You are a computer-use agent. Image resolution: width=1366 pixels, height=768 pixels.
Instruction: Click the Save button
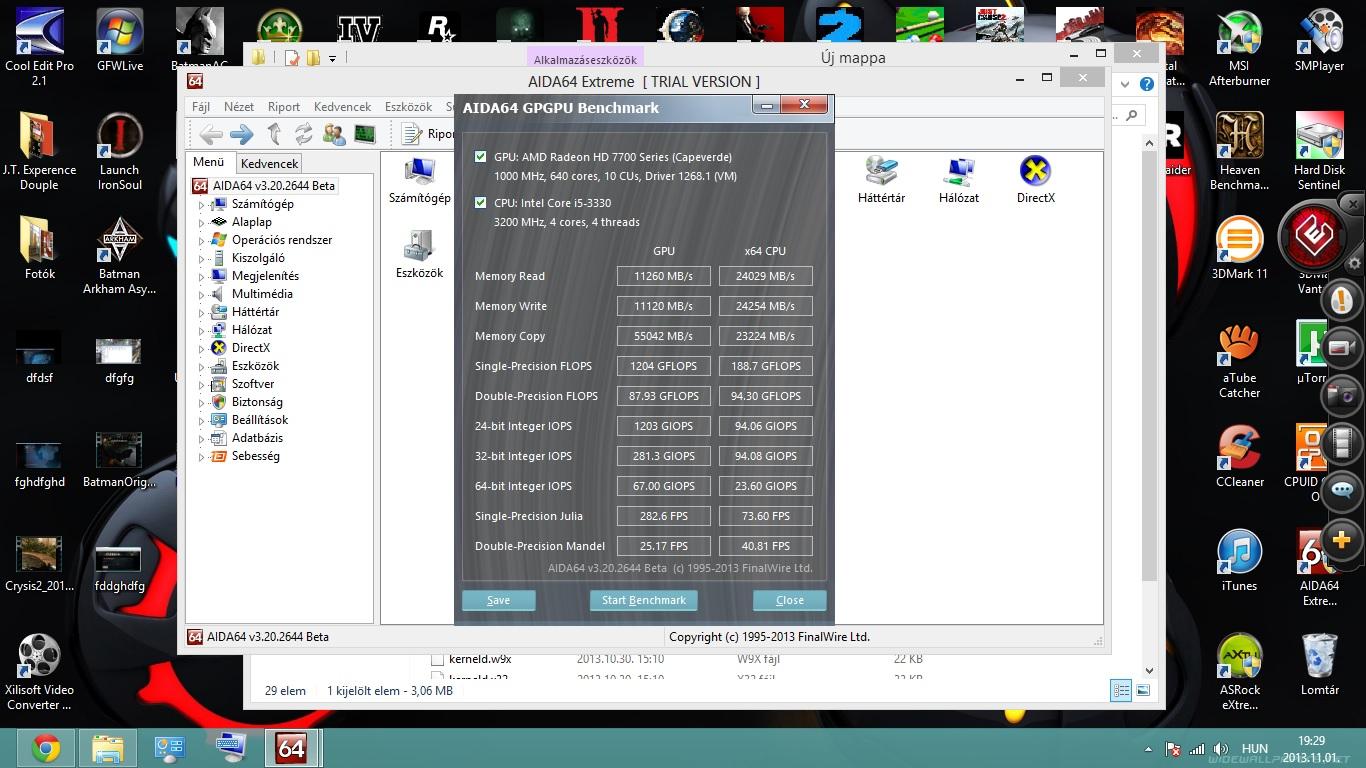coord(498,600)
